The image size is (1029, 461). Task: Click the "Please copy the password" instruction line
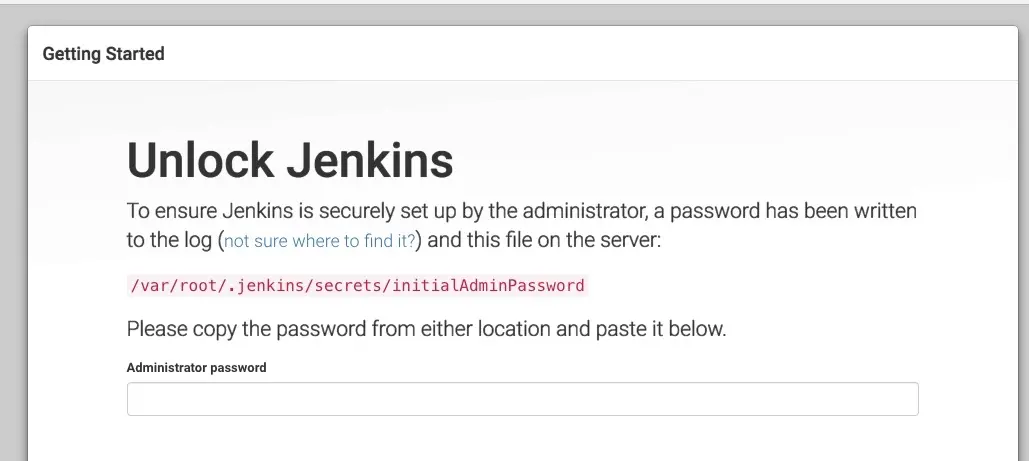426,328
